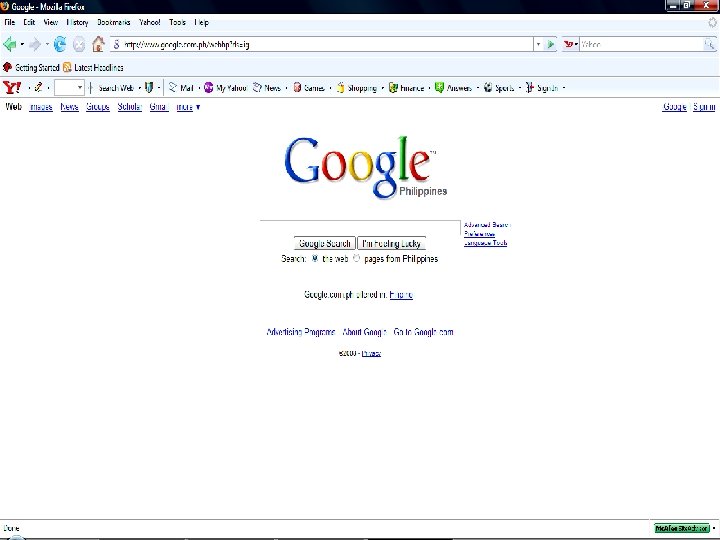Open My Yahoo from the toolbar

(225, 88)
